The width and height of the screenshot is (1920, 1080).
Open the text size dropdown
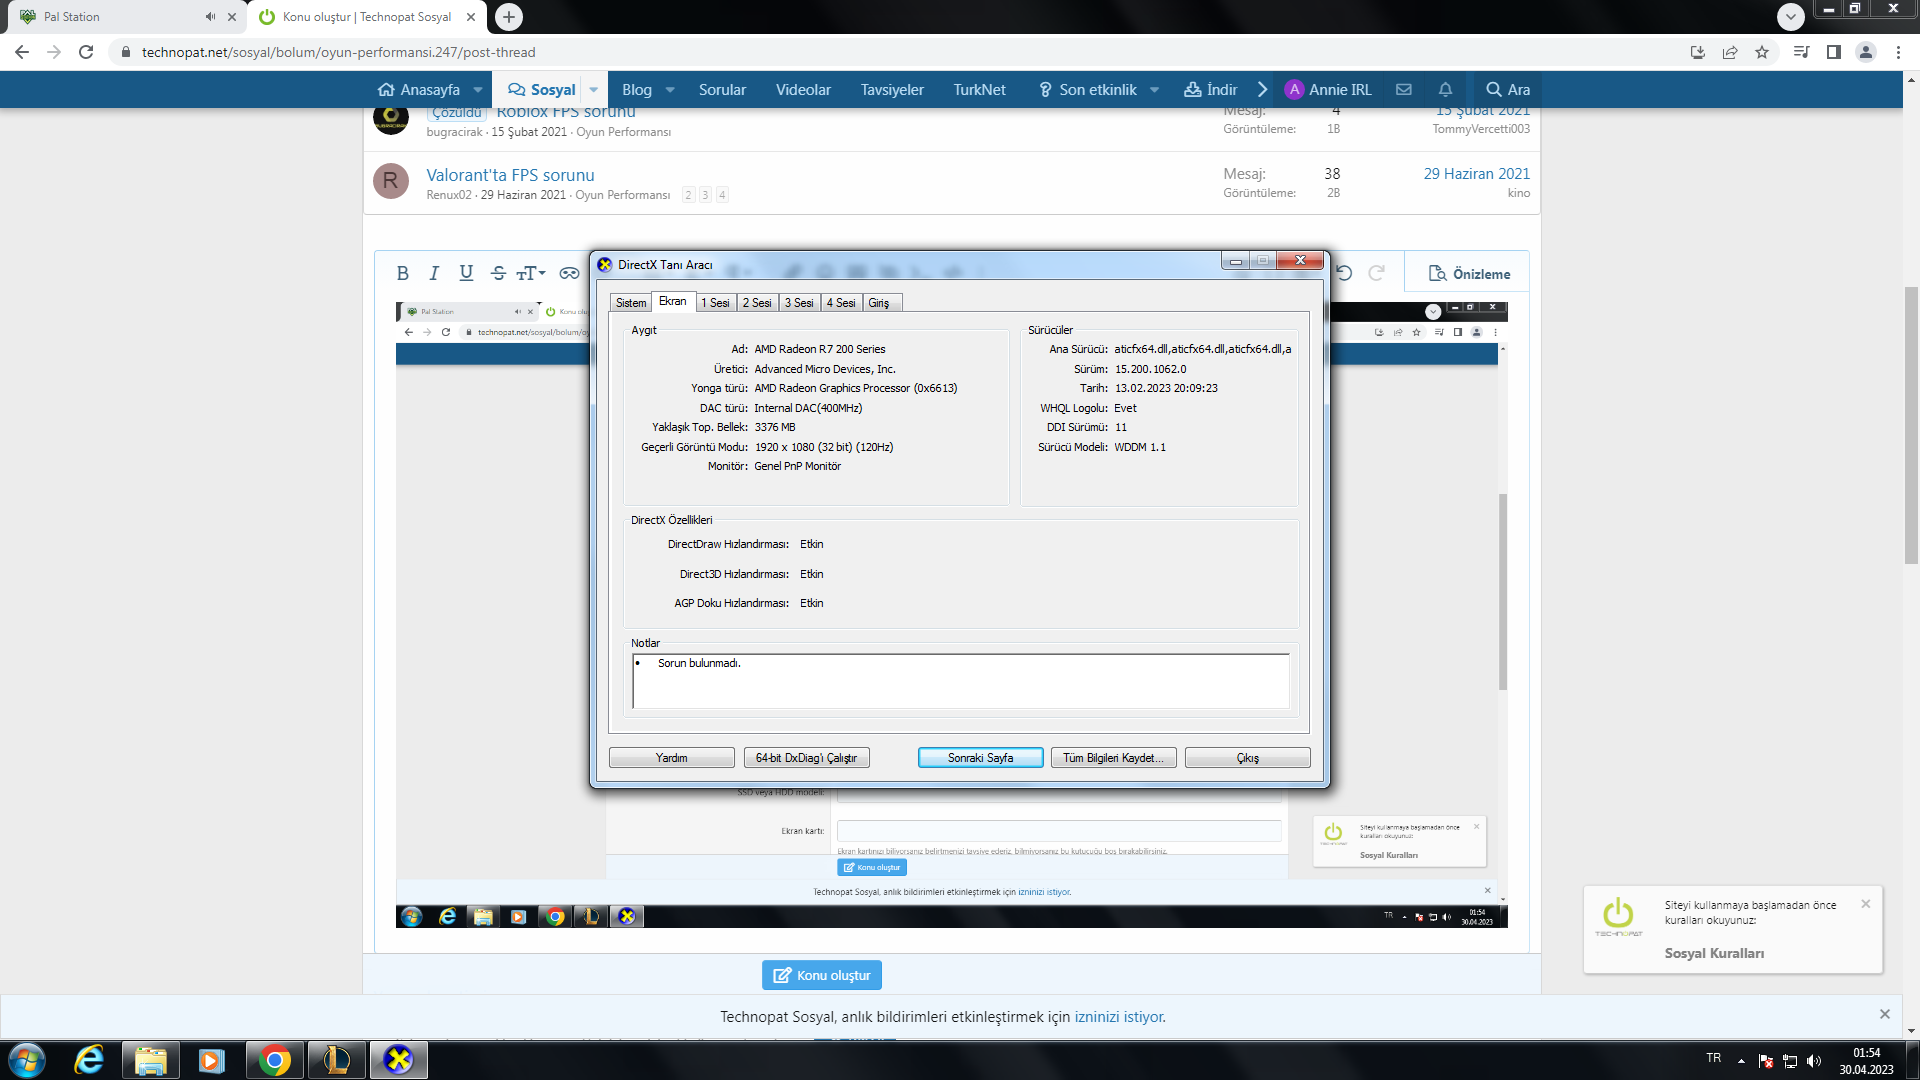[531, 273]
